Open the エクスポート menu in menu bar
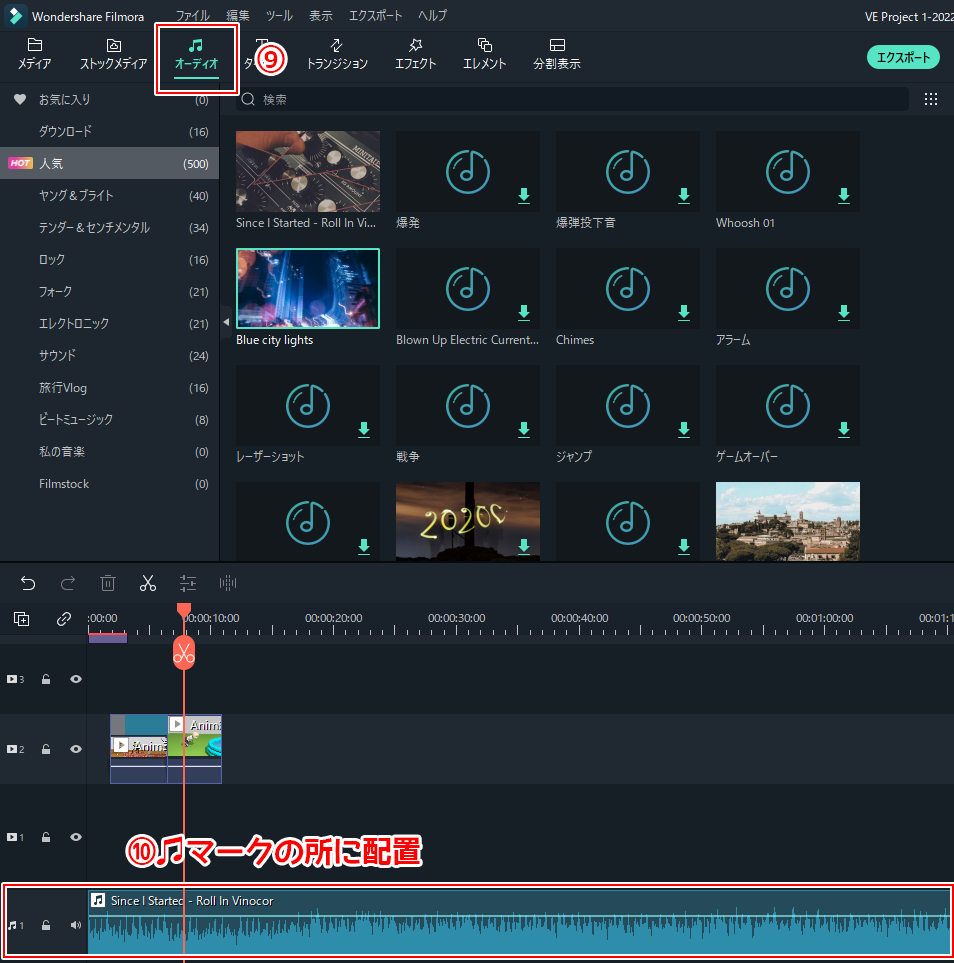954x963 pixels. 375,16
